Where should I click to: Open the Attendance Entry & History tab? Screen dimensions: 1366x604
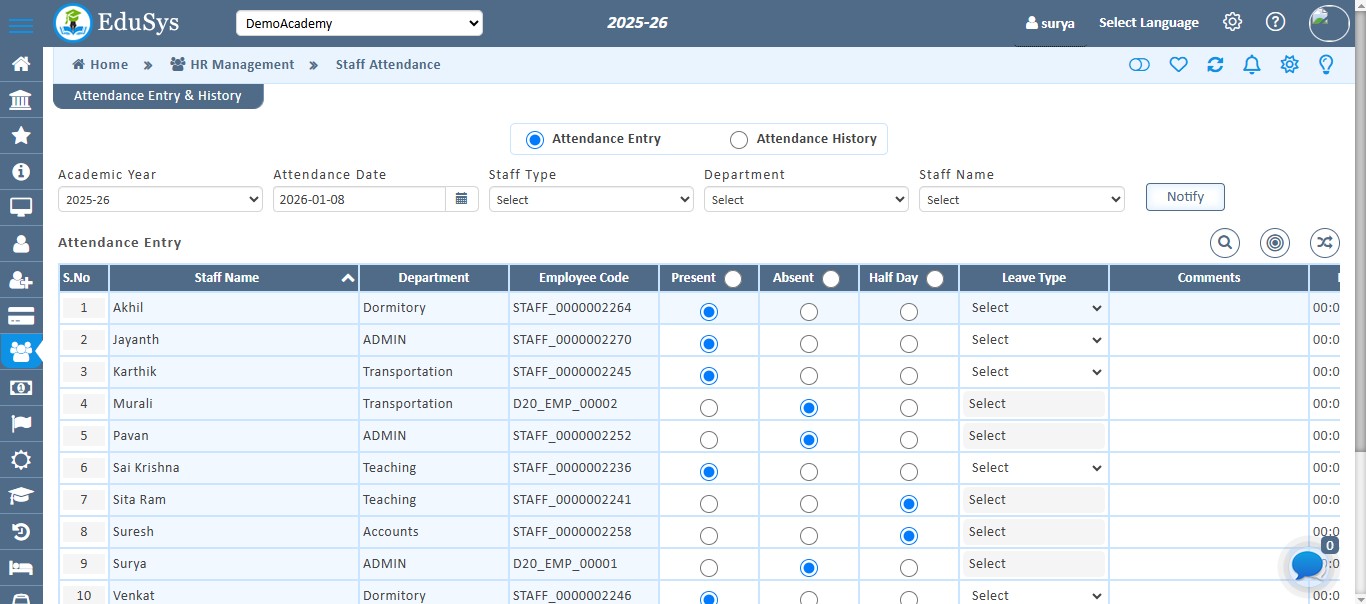[x=158, y=96]
